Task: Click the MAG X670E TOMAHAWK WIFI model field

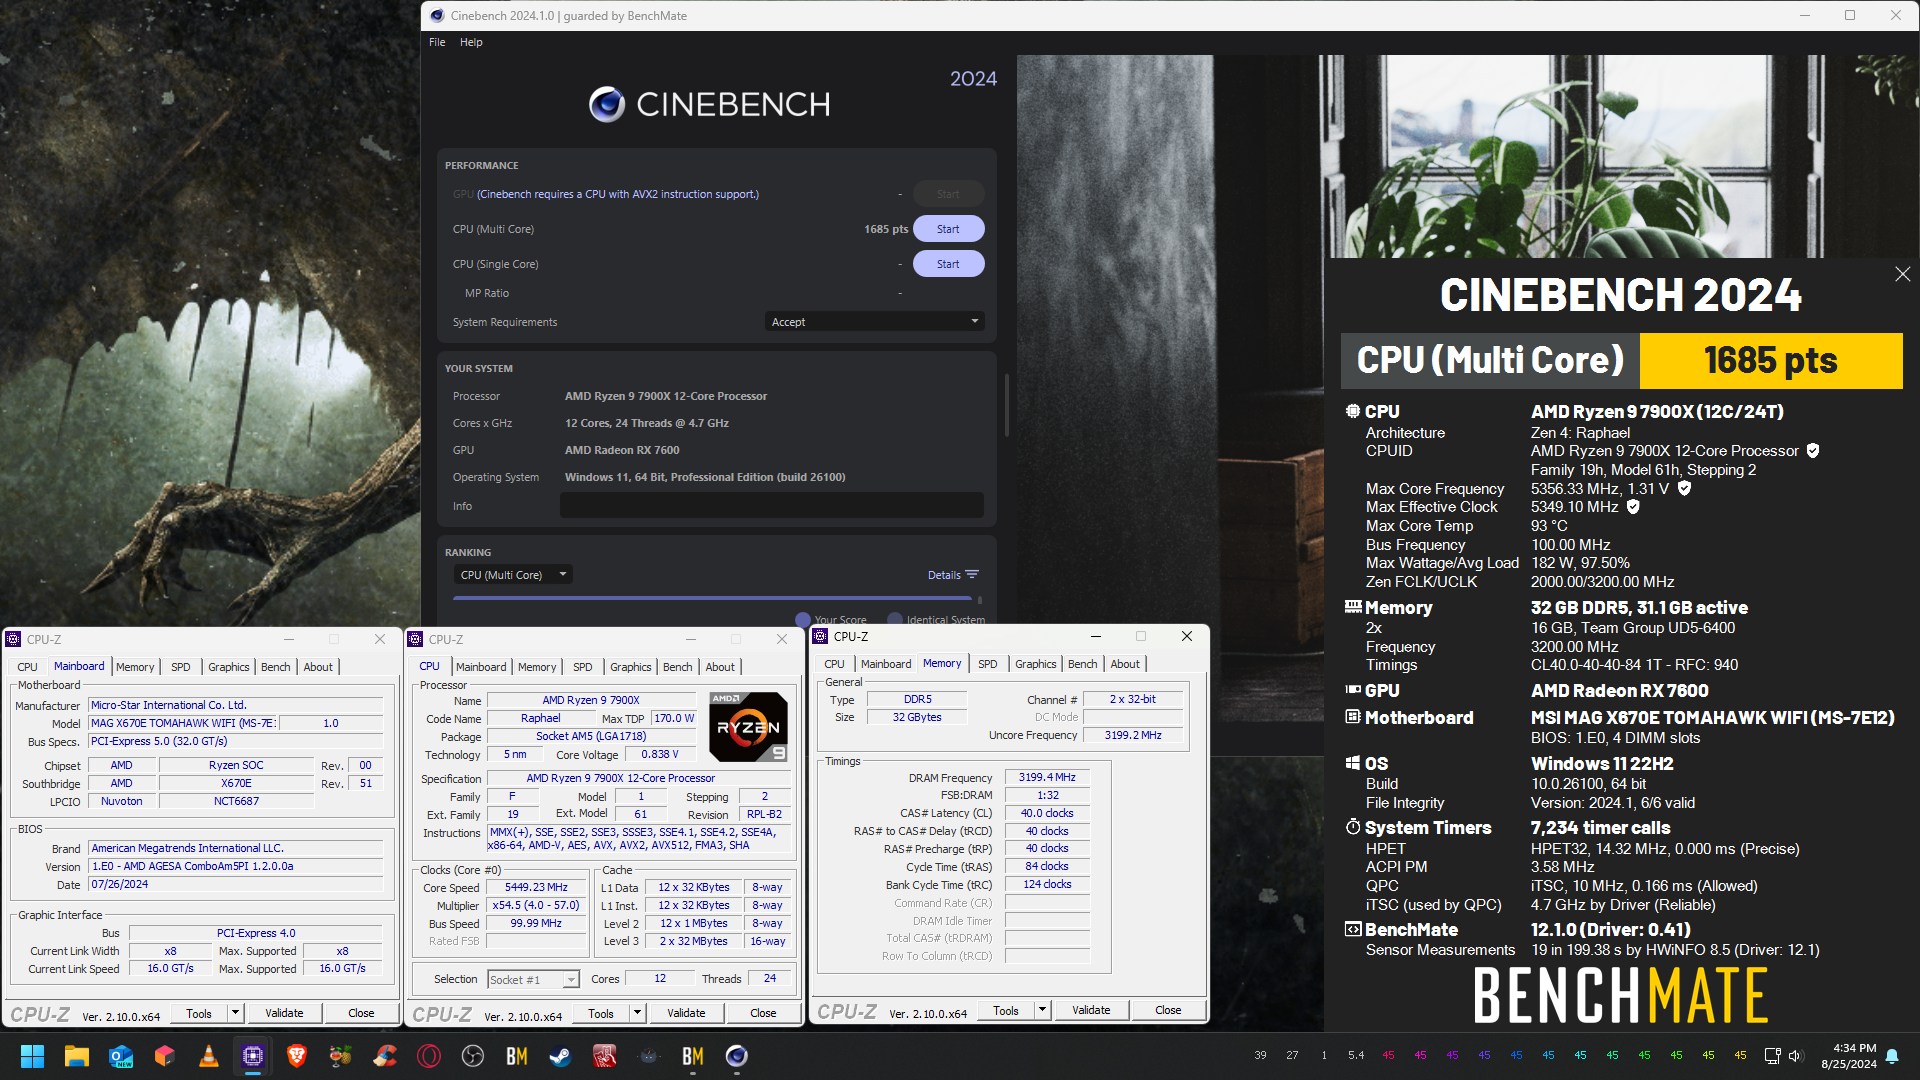Action: click(183, 723)
